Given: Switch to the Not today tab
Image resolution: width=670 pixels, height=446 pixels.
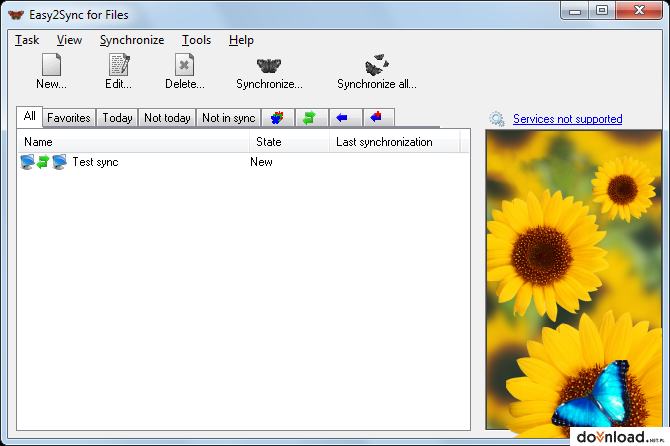Looking at the screenshot, I should [x=167, y=117].
